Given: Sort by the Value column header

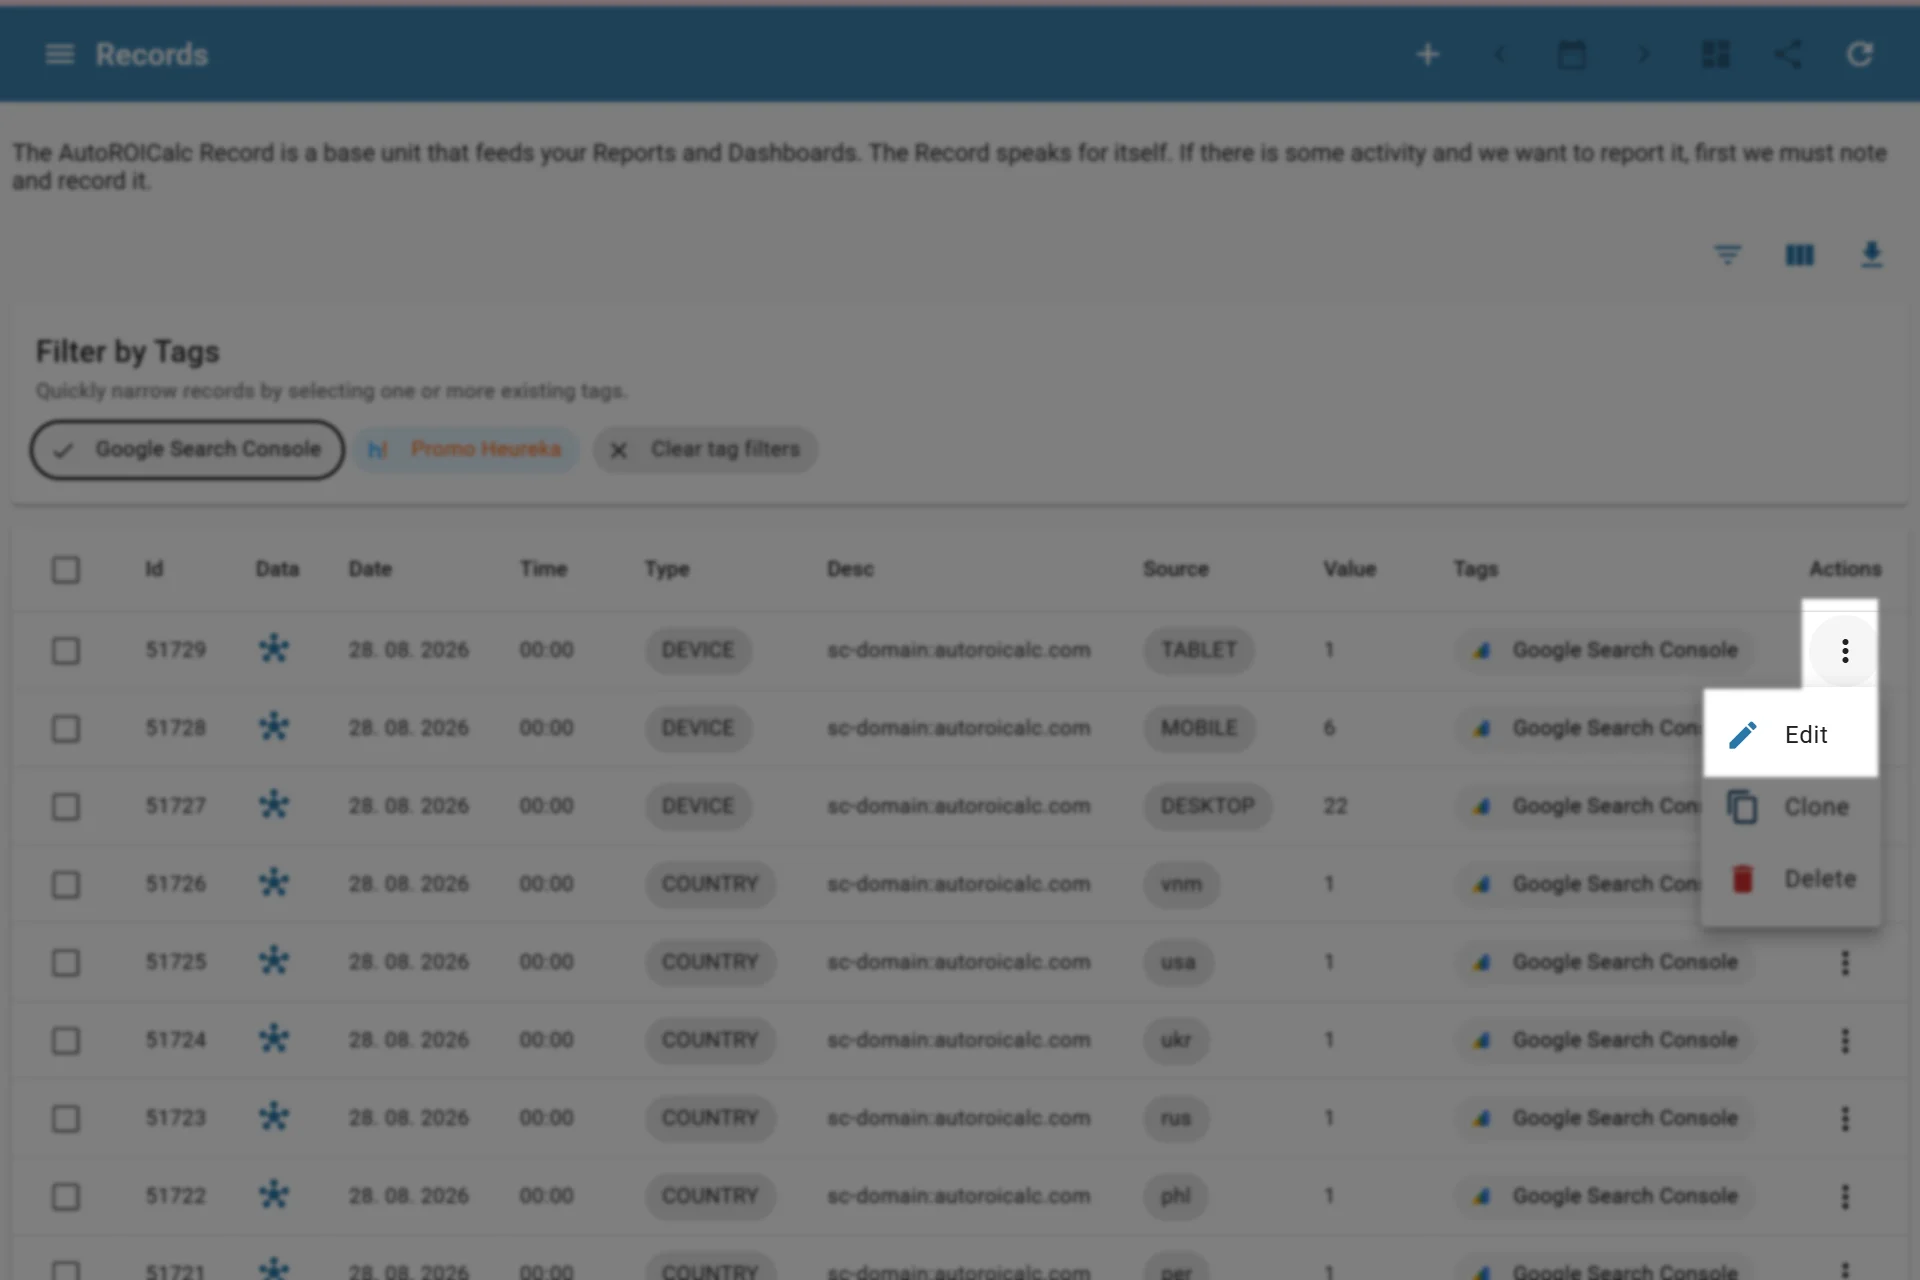Looking at the screenshot, I should [1350, 569].
